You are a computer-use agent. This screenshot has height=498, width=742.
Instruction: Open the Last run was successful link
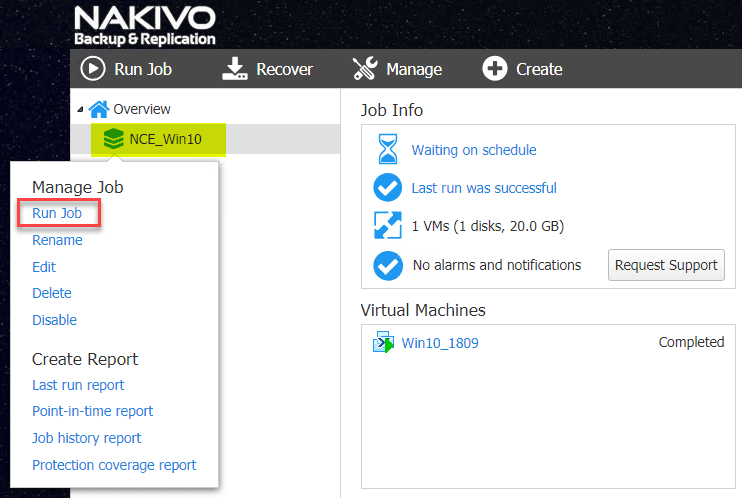484,188
